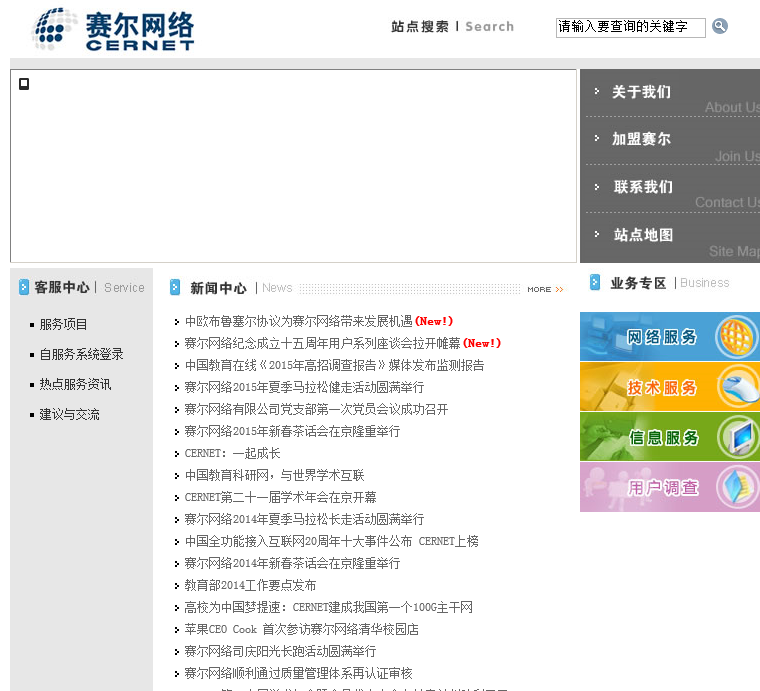The image size is (760, 691).
Task: Click the magnifier search icon
Action: pyautogui.click(x=720, y=26)
